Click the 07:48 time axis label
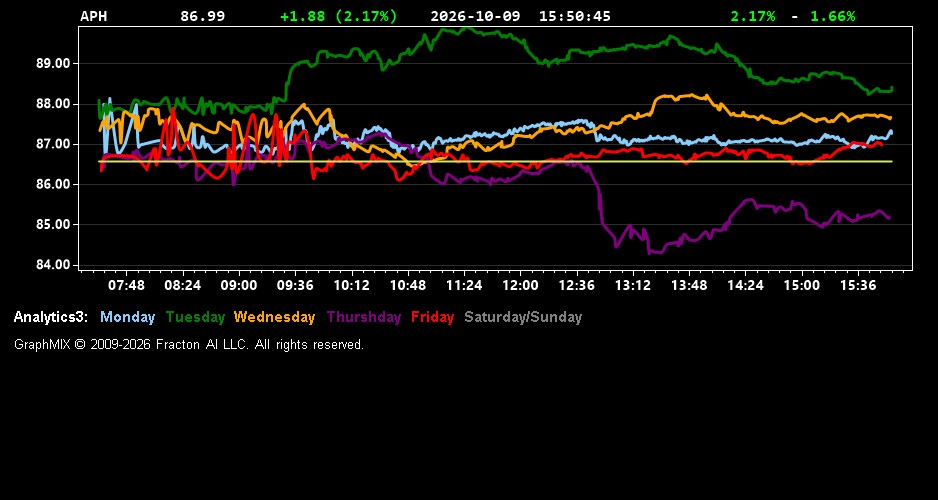Viewport: 938px width, 500px height. click(x=126, y=285)
